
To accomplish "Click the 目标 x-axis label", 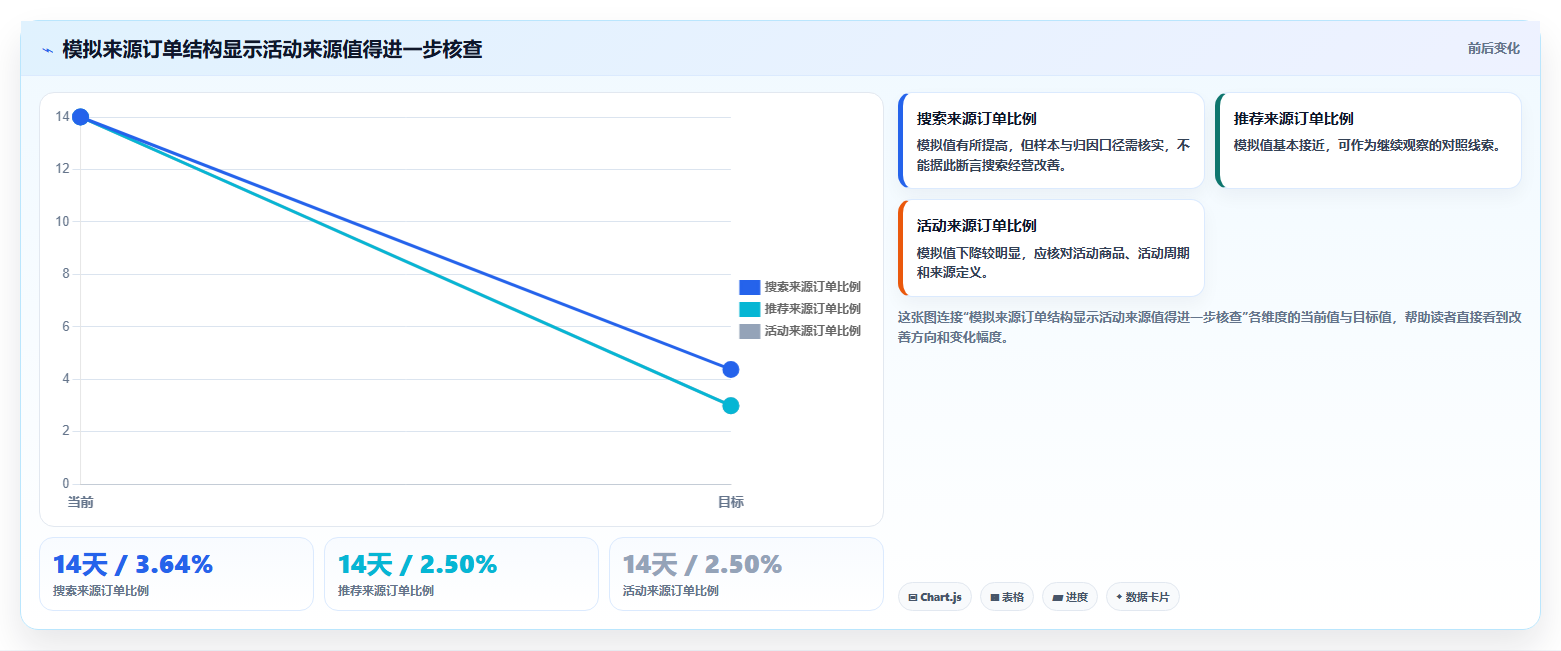I will pos(731,502).
